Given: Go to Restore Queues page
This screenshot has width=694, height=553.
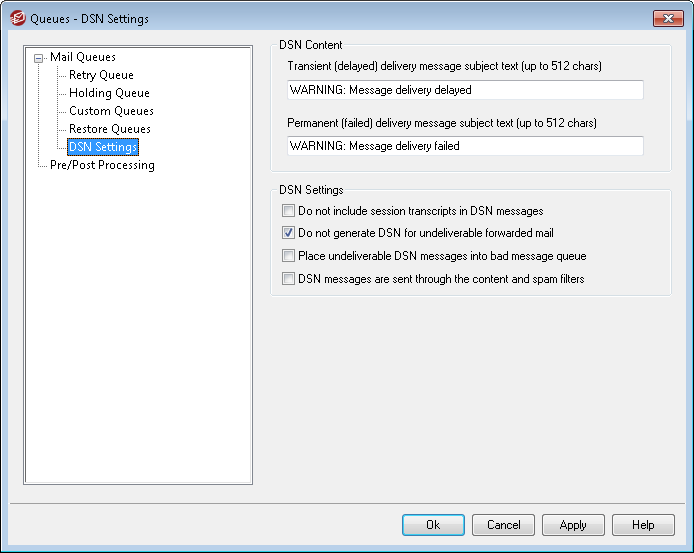Looking at the screenshot, I should coord(110,129).
